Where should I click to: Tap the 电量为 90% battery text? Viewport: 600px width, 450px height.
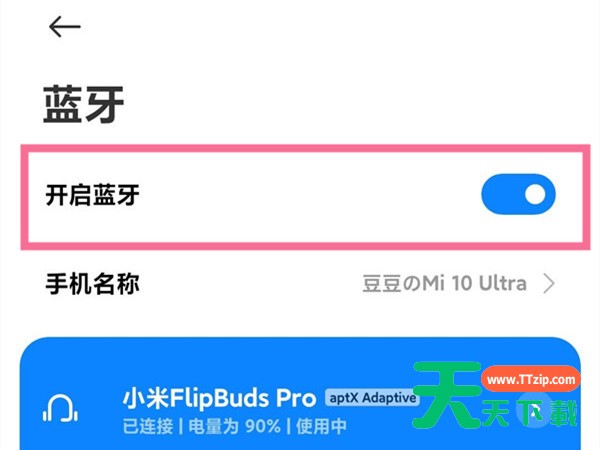(x=234, y=427)
